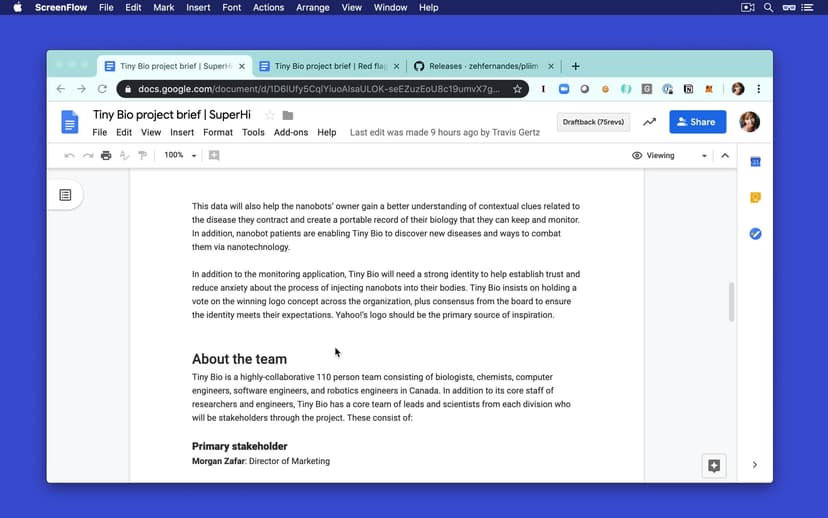The height and width of the screenshot is (518, 828).
Task: Click the Zoom extension icon in Chrome
Action: pyautogui.click(x=564, y=89)
